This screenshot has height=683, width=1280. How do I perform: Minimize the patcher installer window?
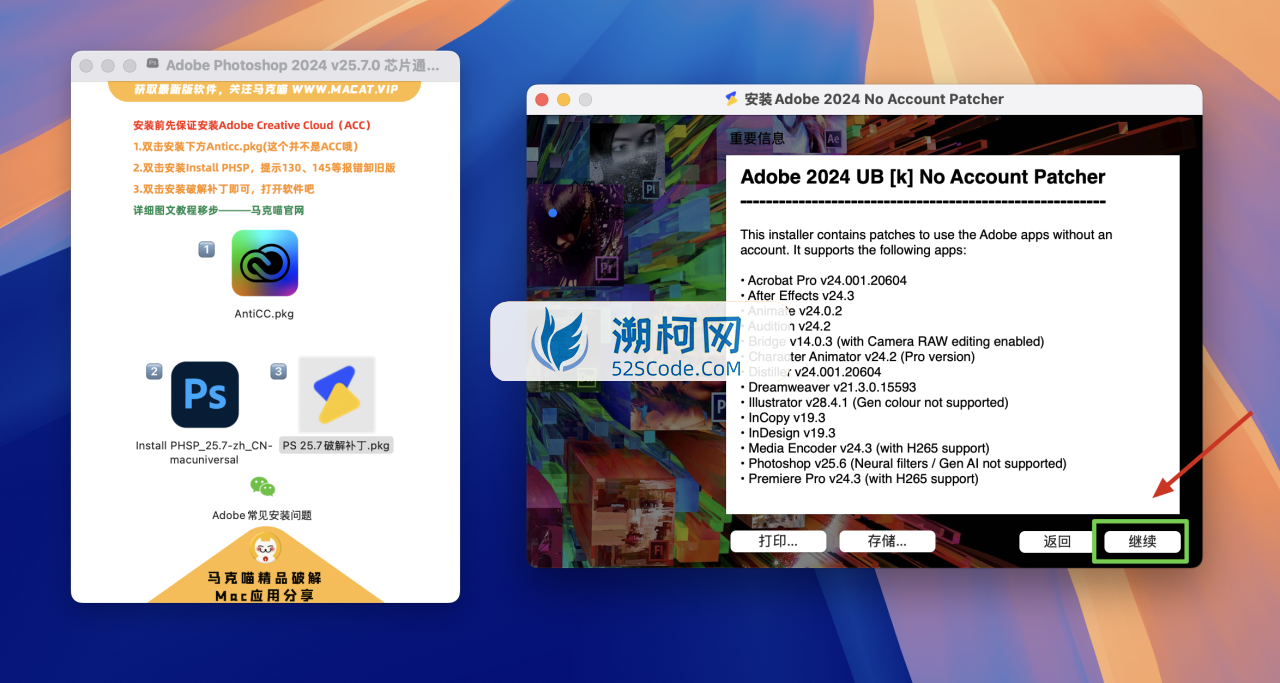[x=564, y=99]
